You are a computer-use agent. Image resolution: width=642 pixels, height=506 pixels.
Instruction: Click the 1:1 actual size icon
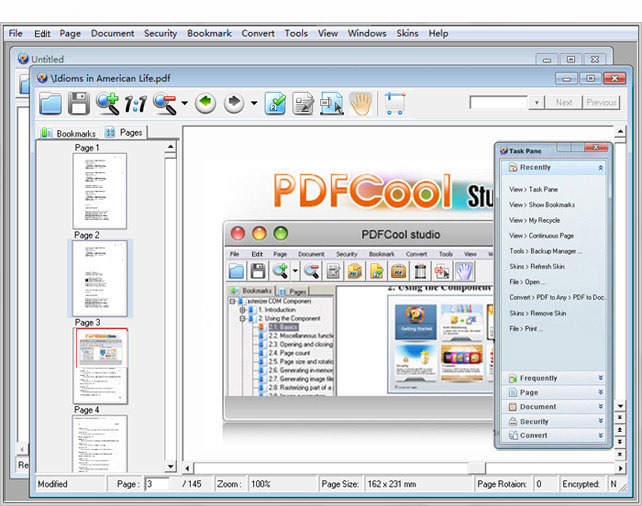[x=136, y=104]
